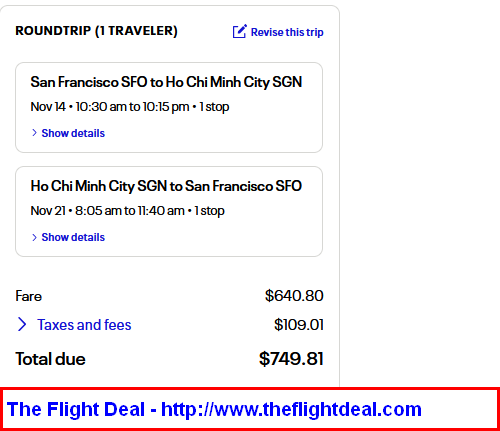
Task: Select the Ho Chi Minh City SGN to San Francisco heading
Action: [166, 186]
